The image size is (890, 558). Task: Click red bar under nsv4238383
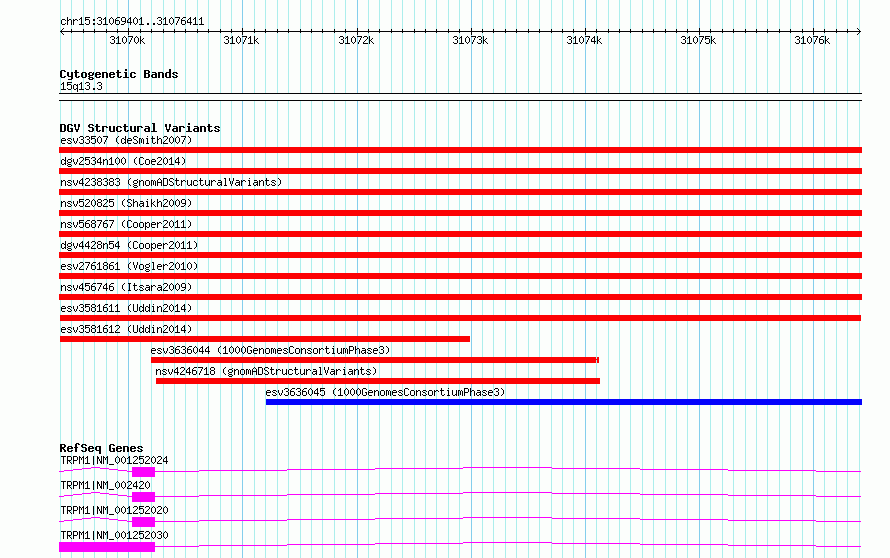460,192
